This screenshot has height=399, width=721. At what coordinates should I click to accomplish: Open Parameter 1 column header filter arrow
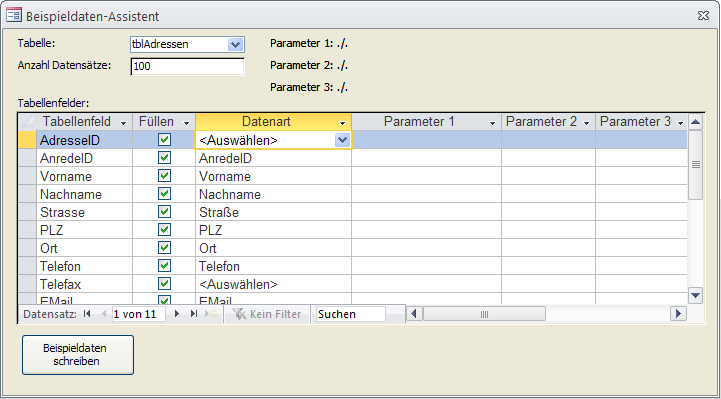pyautogui.click(x=492, y=123)
